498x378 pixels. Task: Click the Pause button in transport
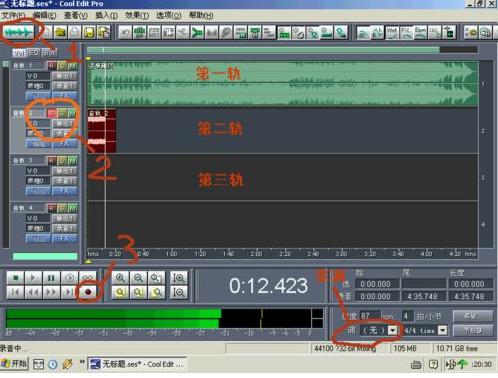51,277
